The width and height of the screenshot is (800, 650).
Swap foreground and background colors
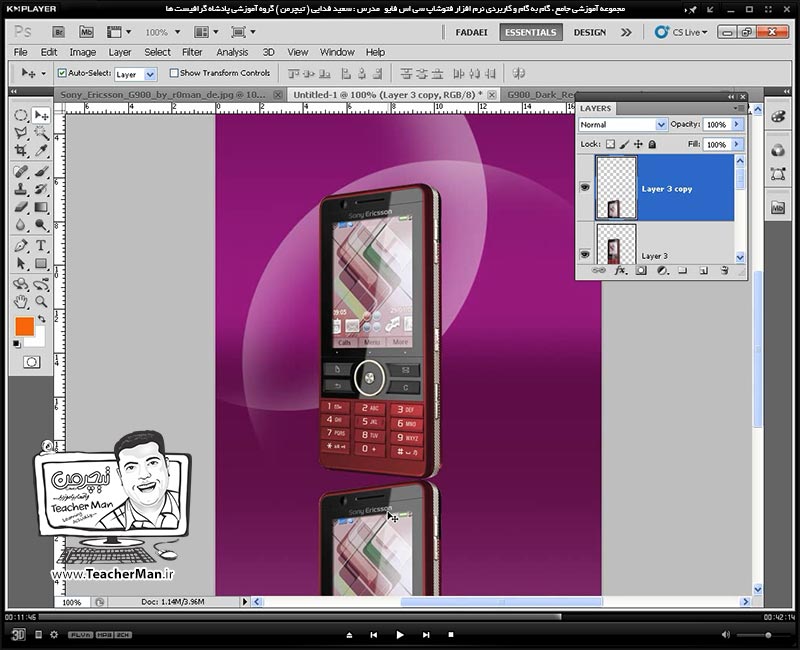[41, 318]
